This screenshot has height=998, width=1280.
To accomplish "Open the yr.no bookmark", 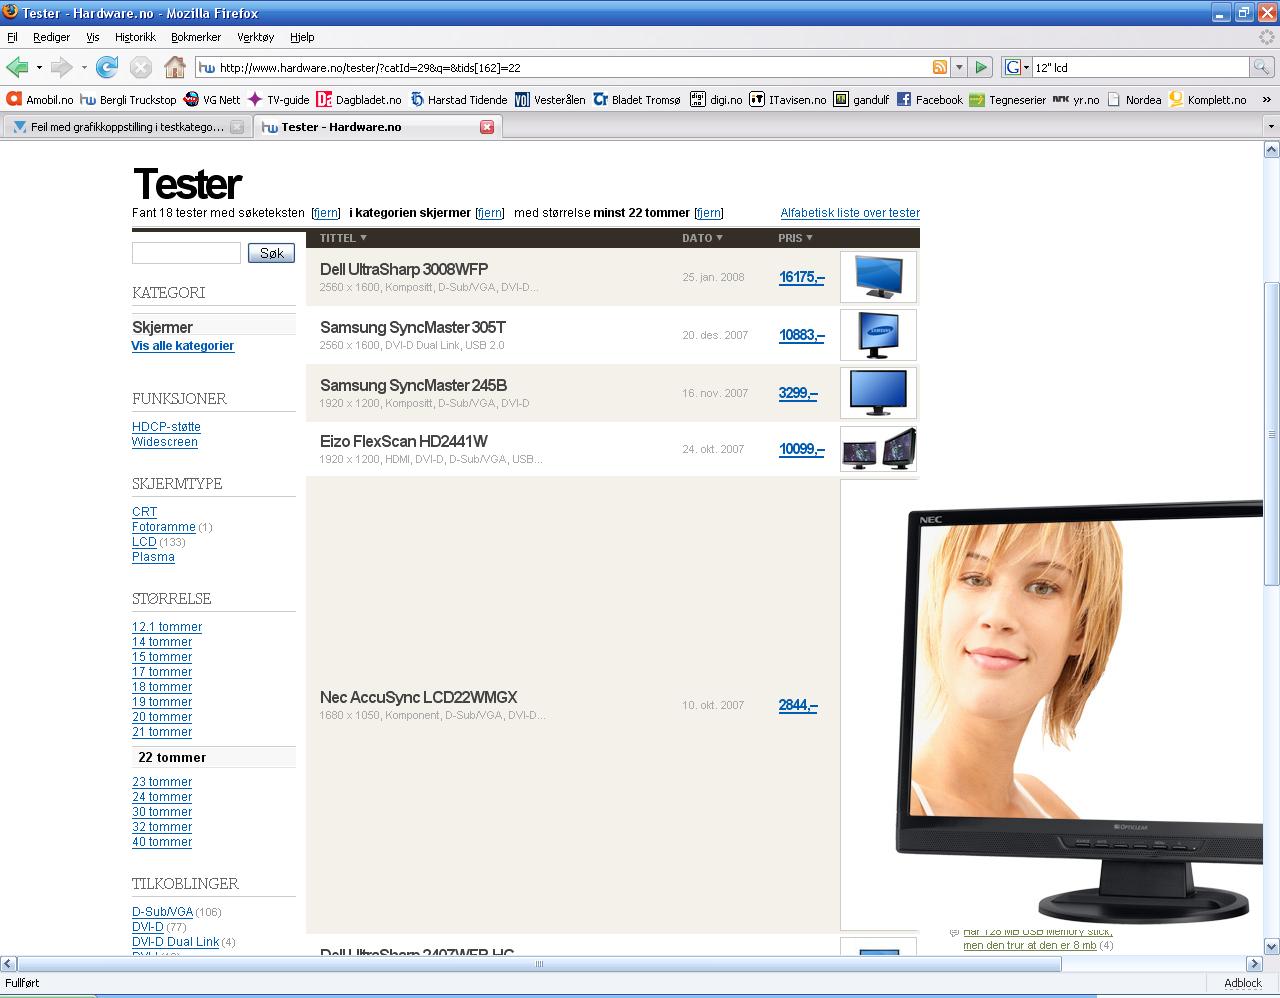I will coord(1076,99).
